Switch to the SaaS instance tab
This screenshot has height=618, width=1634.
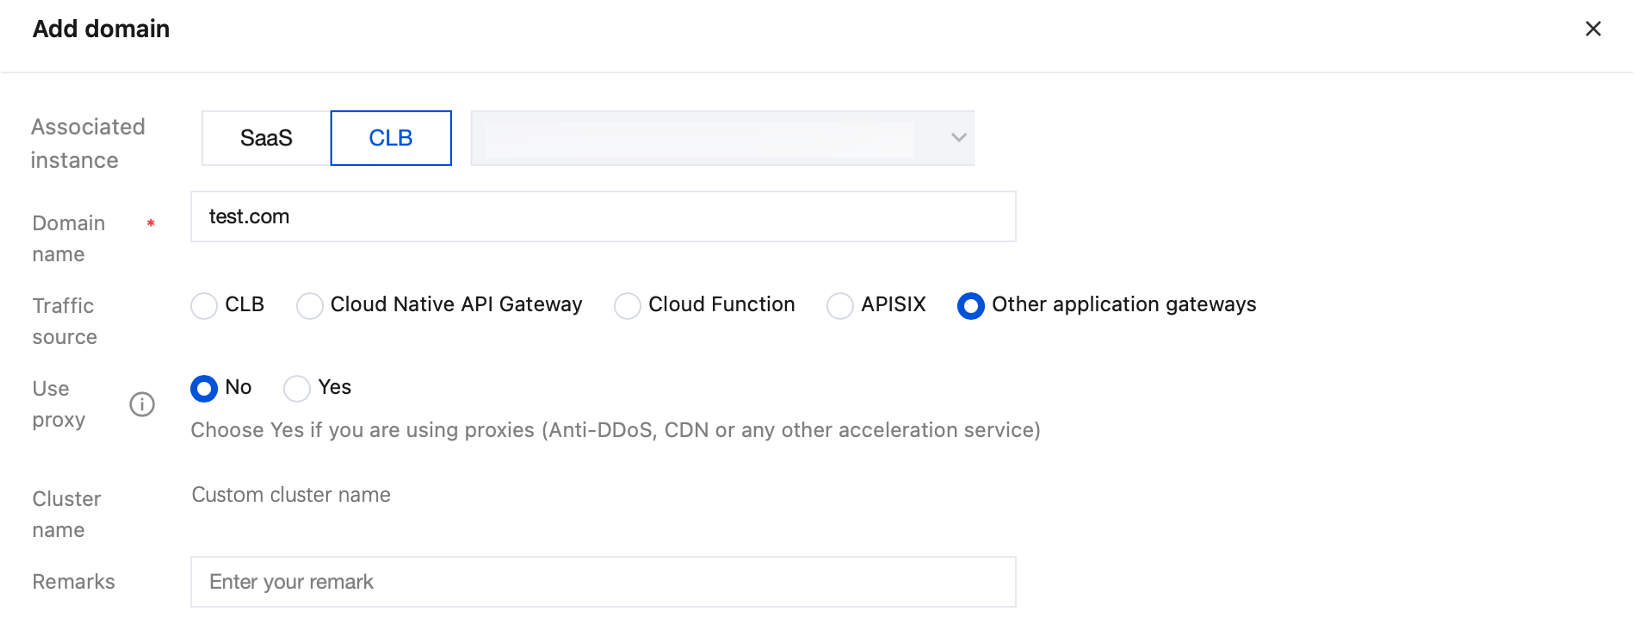pos(266,138)
